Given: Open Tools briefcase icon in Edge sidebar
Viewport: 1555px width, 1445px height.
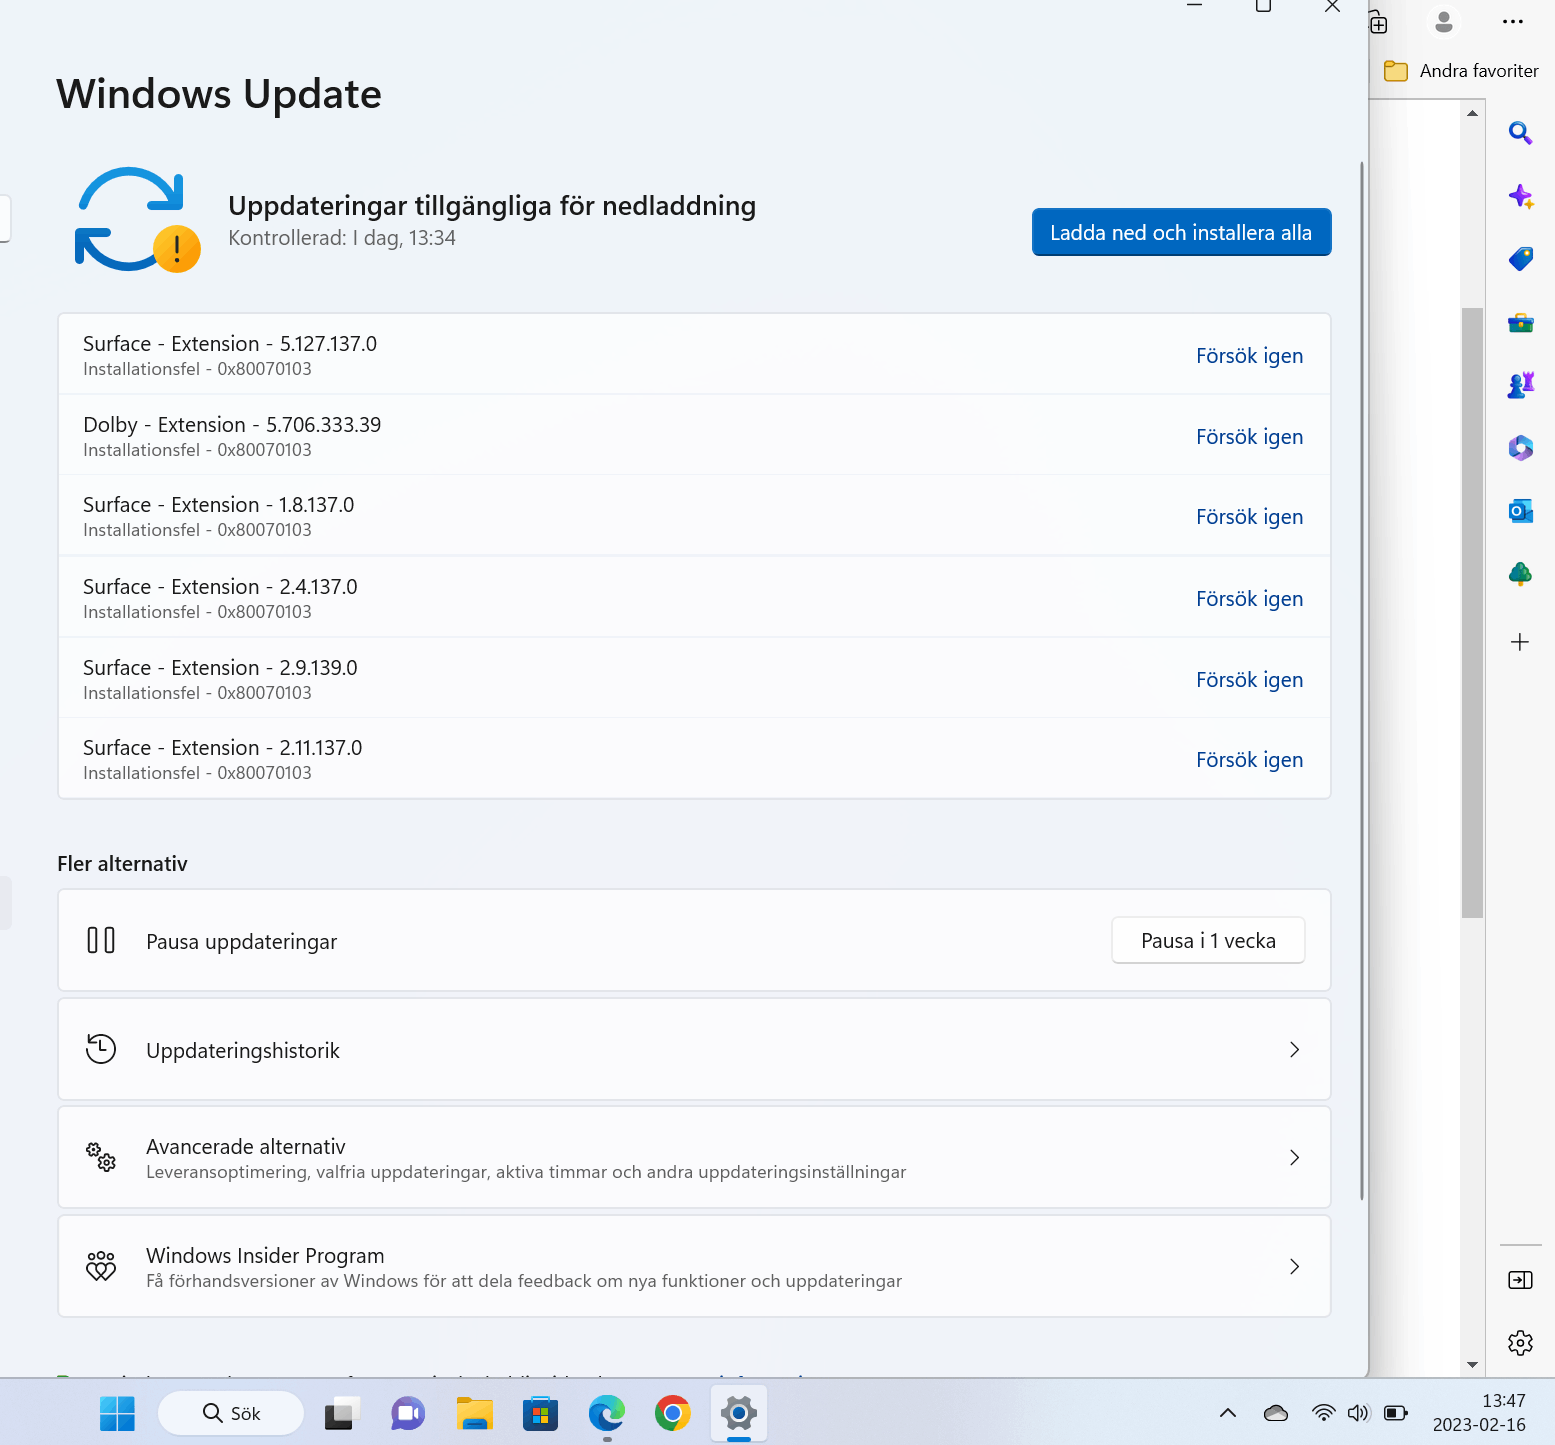Looking at the screenshot, I should pyautogui.click(x=1520, y=322).
